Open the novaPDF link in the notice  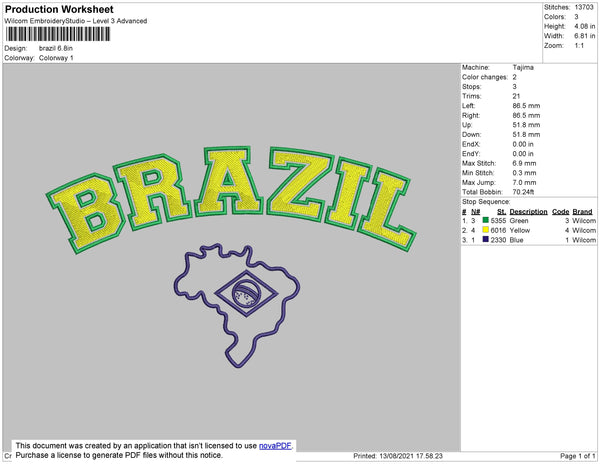275,446
